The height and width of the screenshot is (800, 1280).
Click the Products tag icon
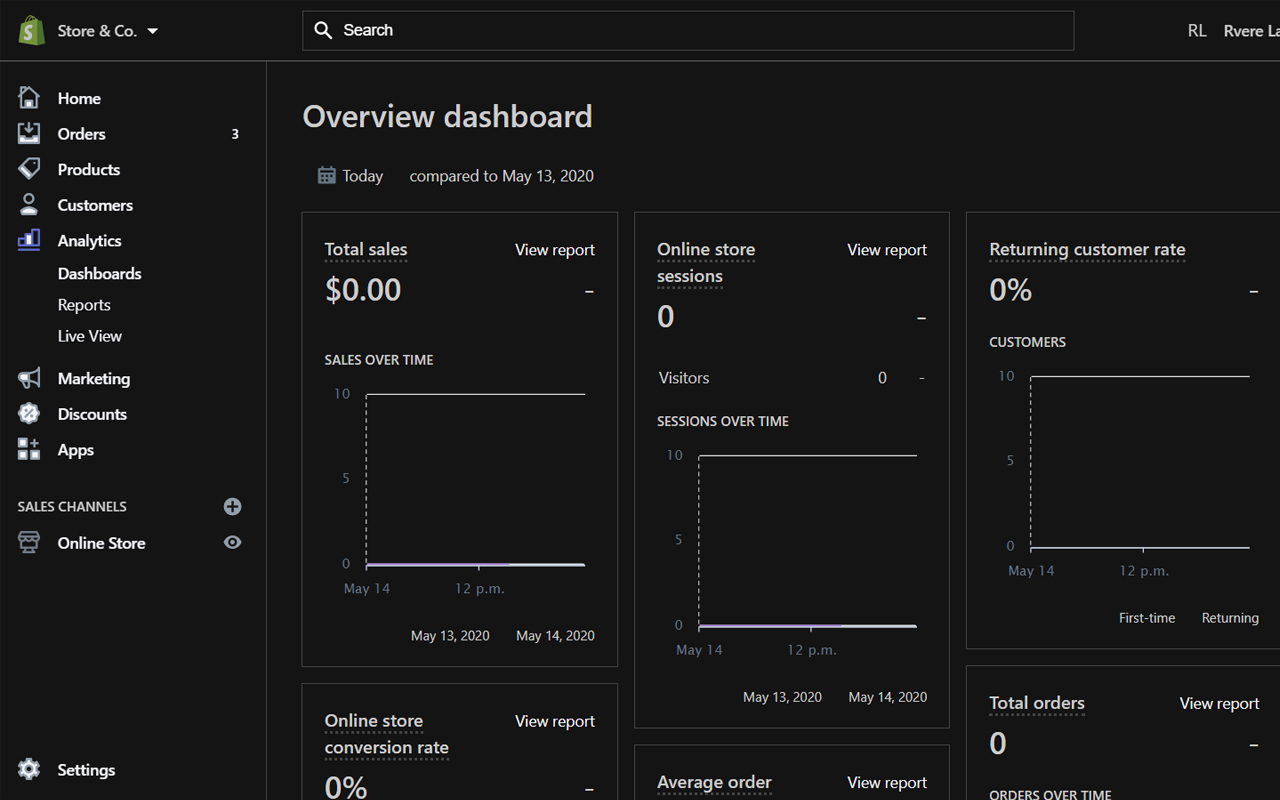pyautogui.click(x=30, y=169)
